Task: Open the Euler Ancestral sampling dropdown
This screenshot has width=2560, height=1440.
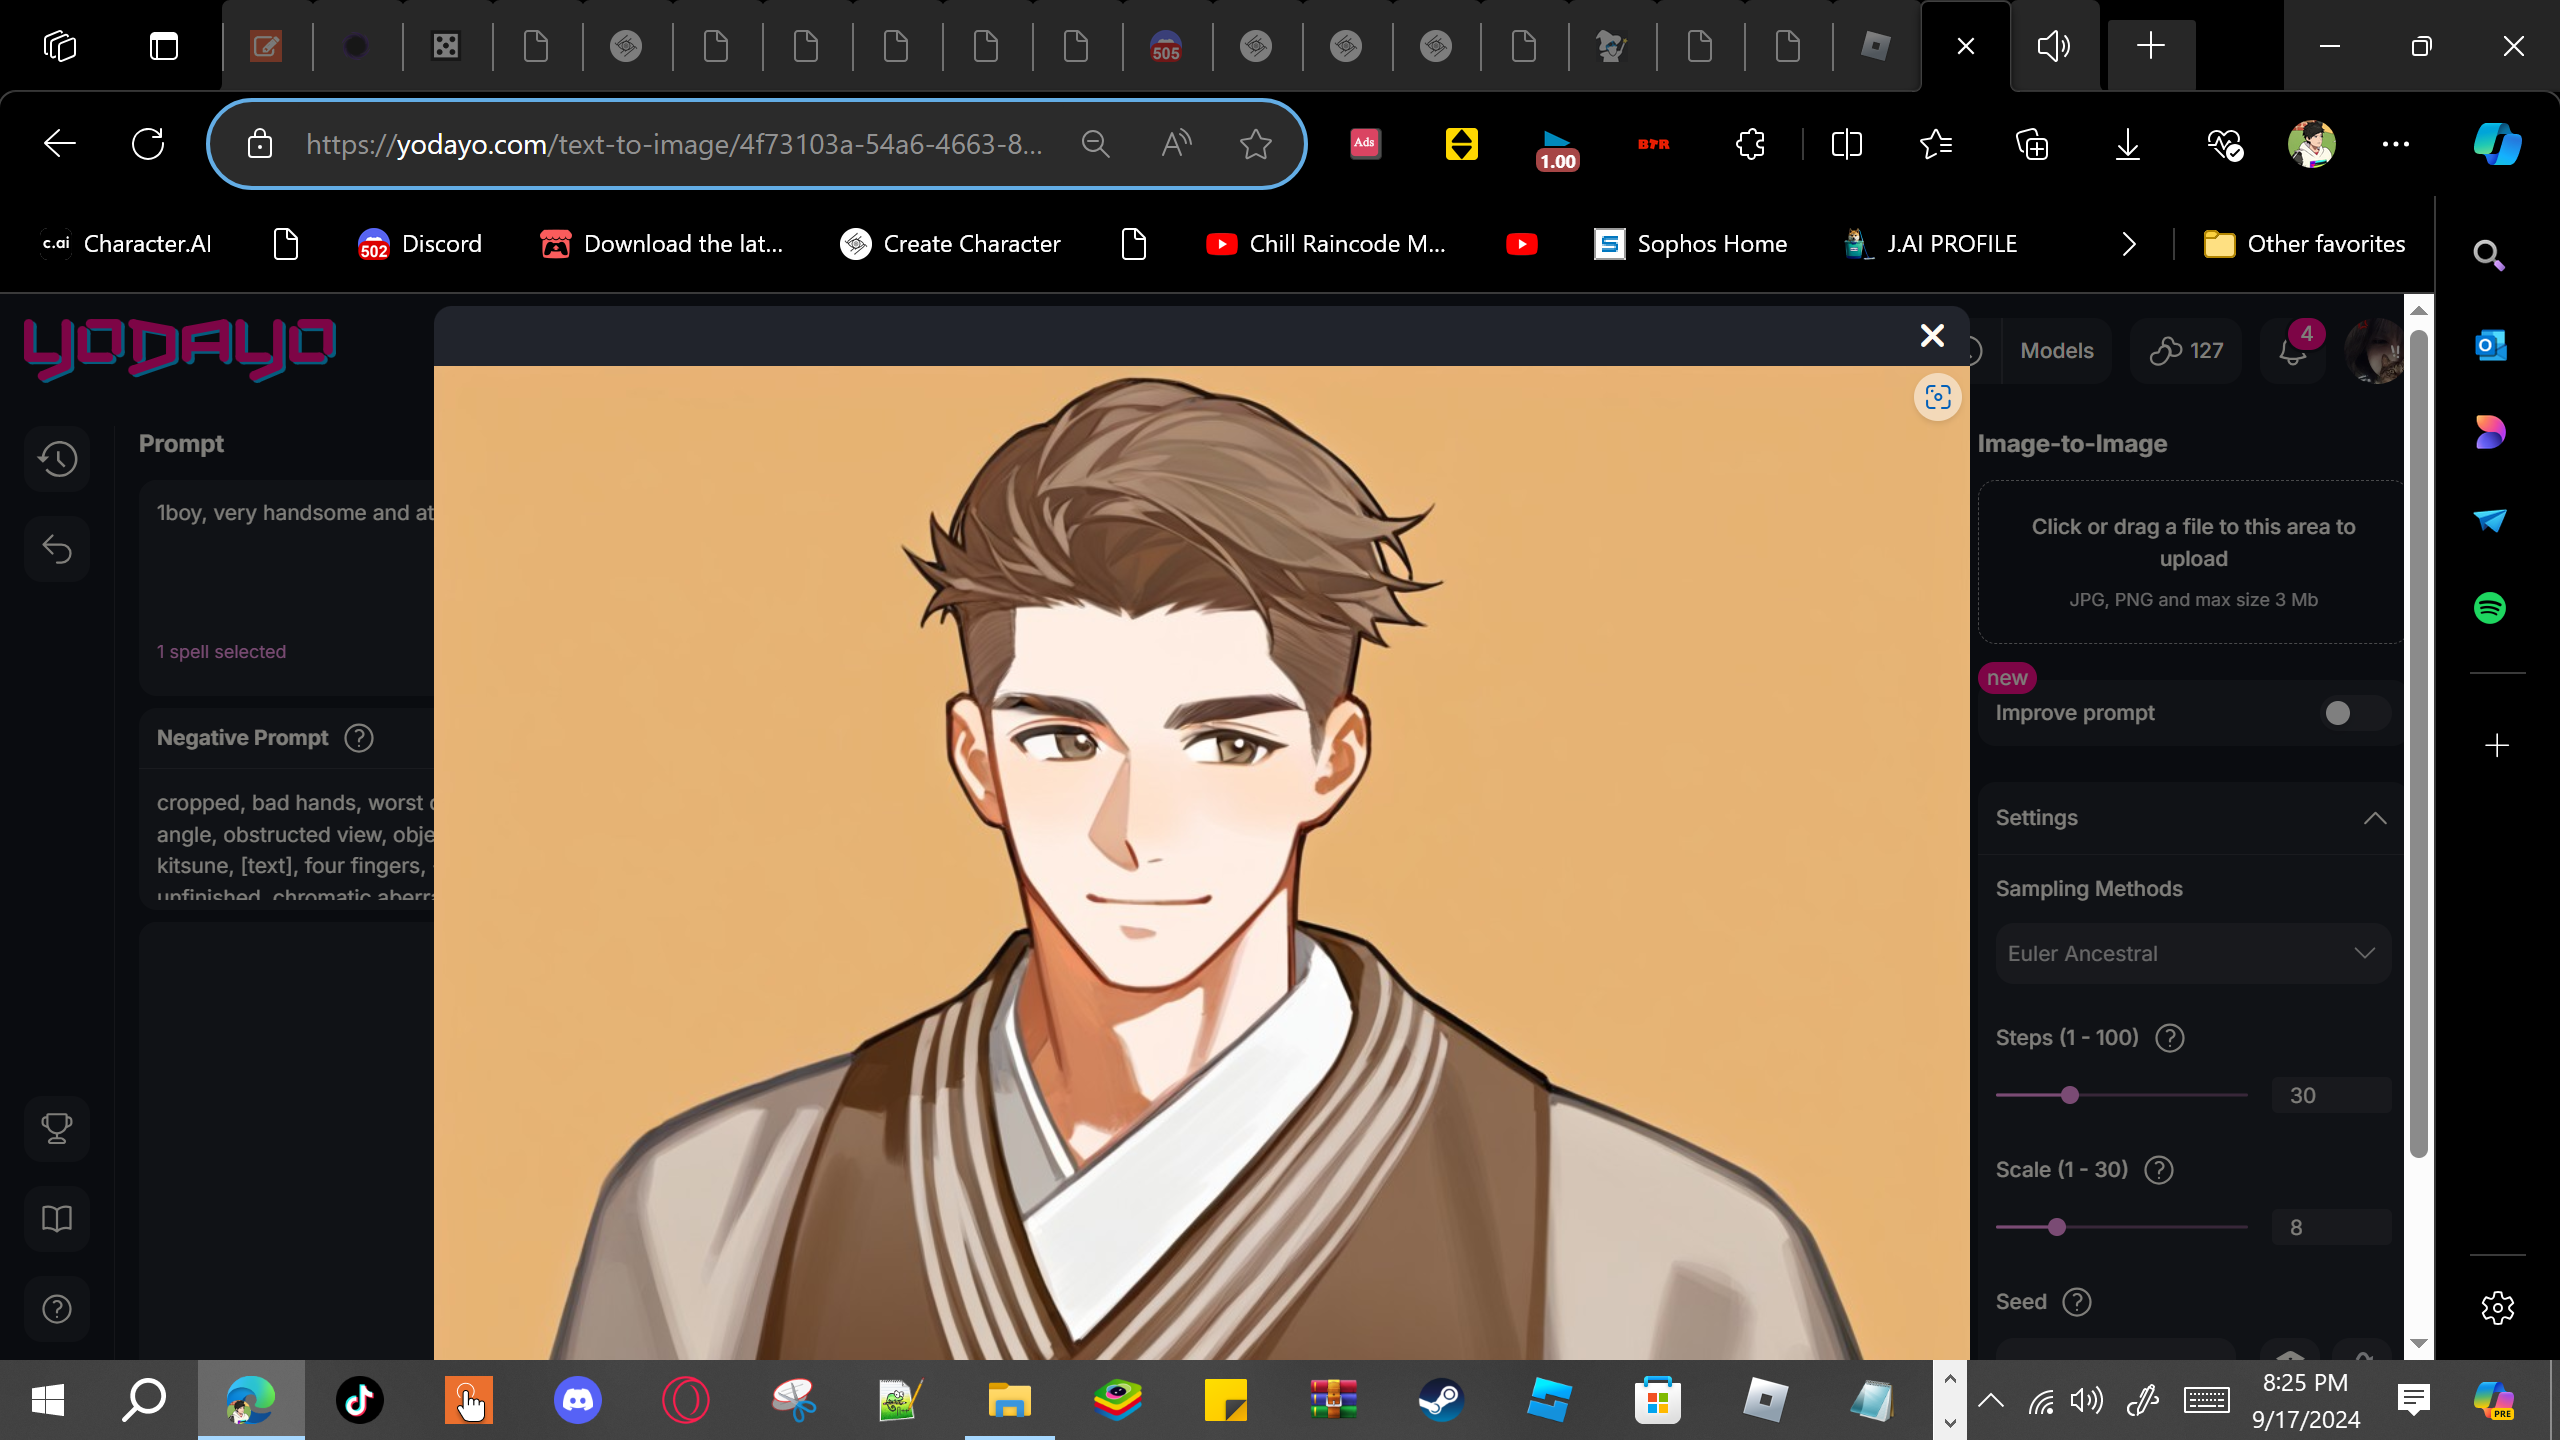Action: [2192, 954]
